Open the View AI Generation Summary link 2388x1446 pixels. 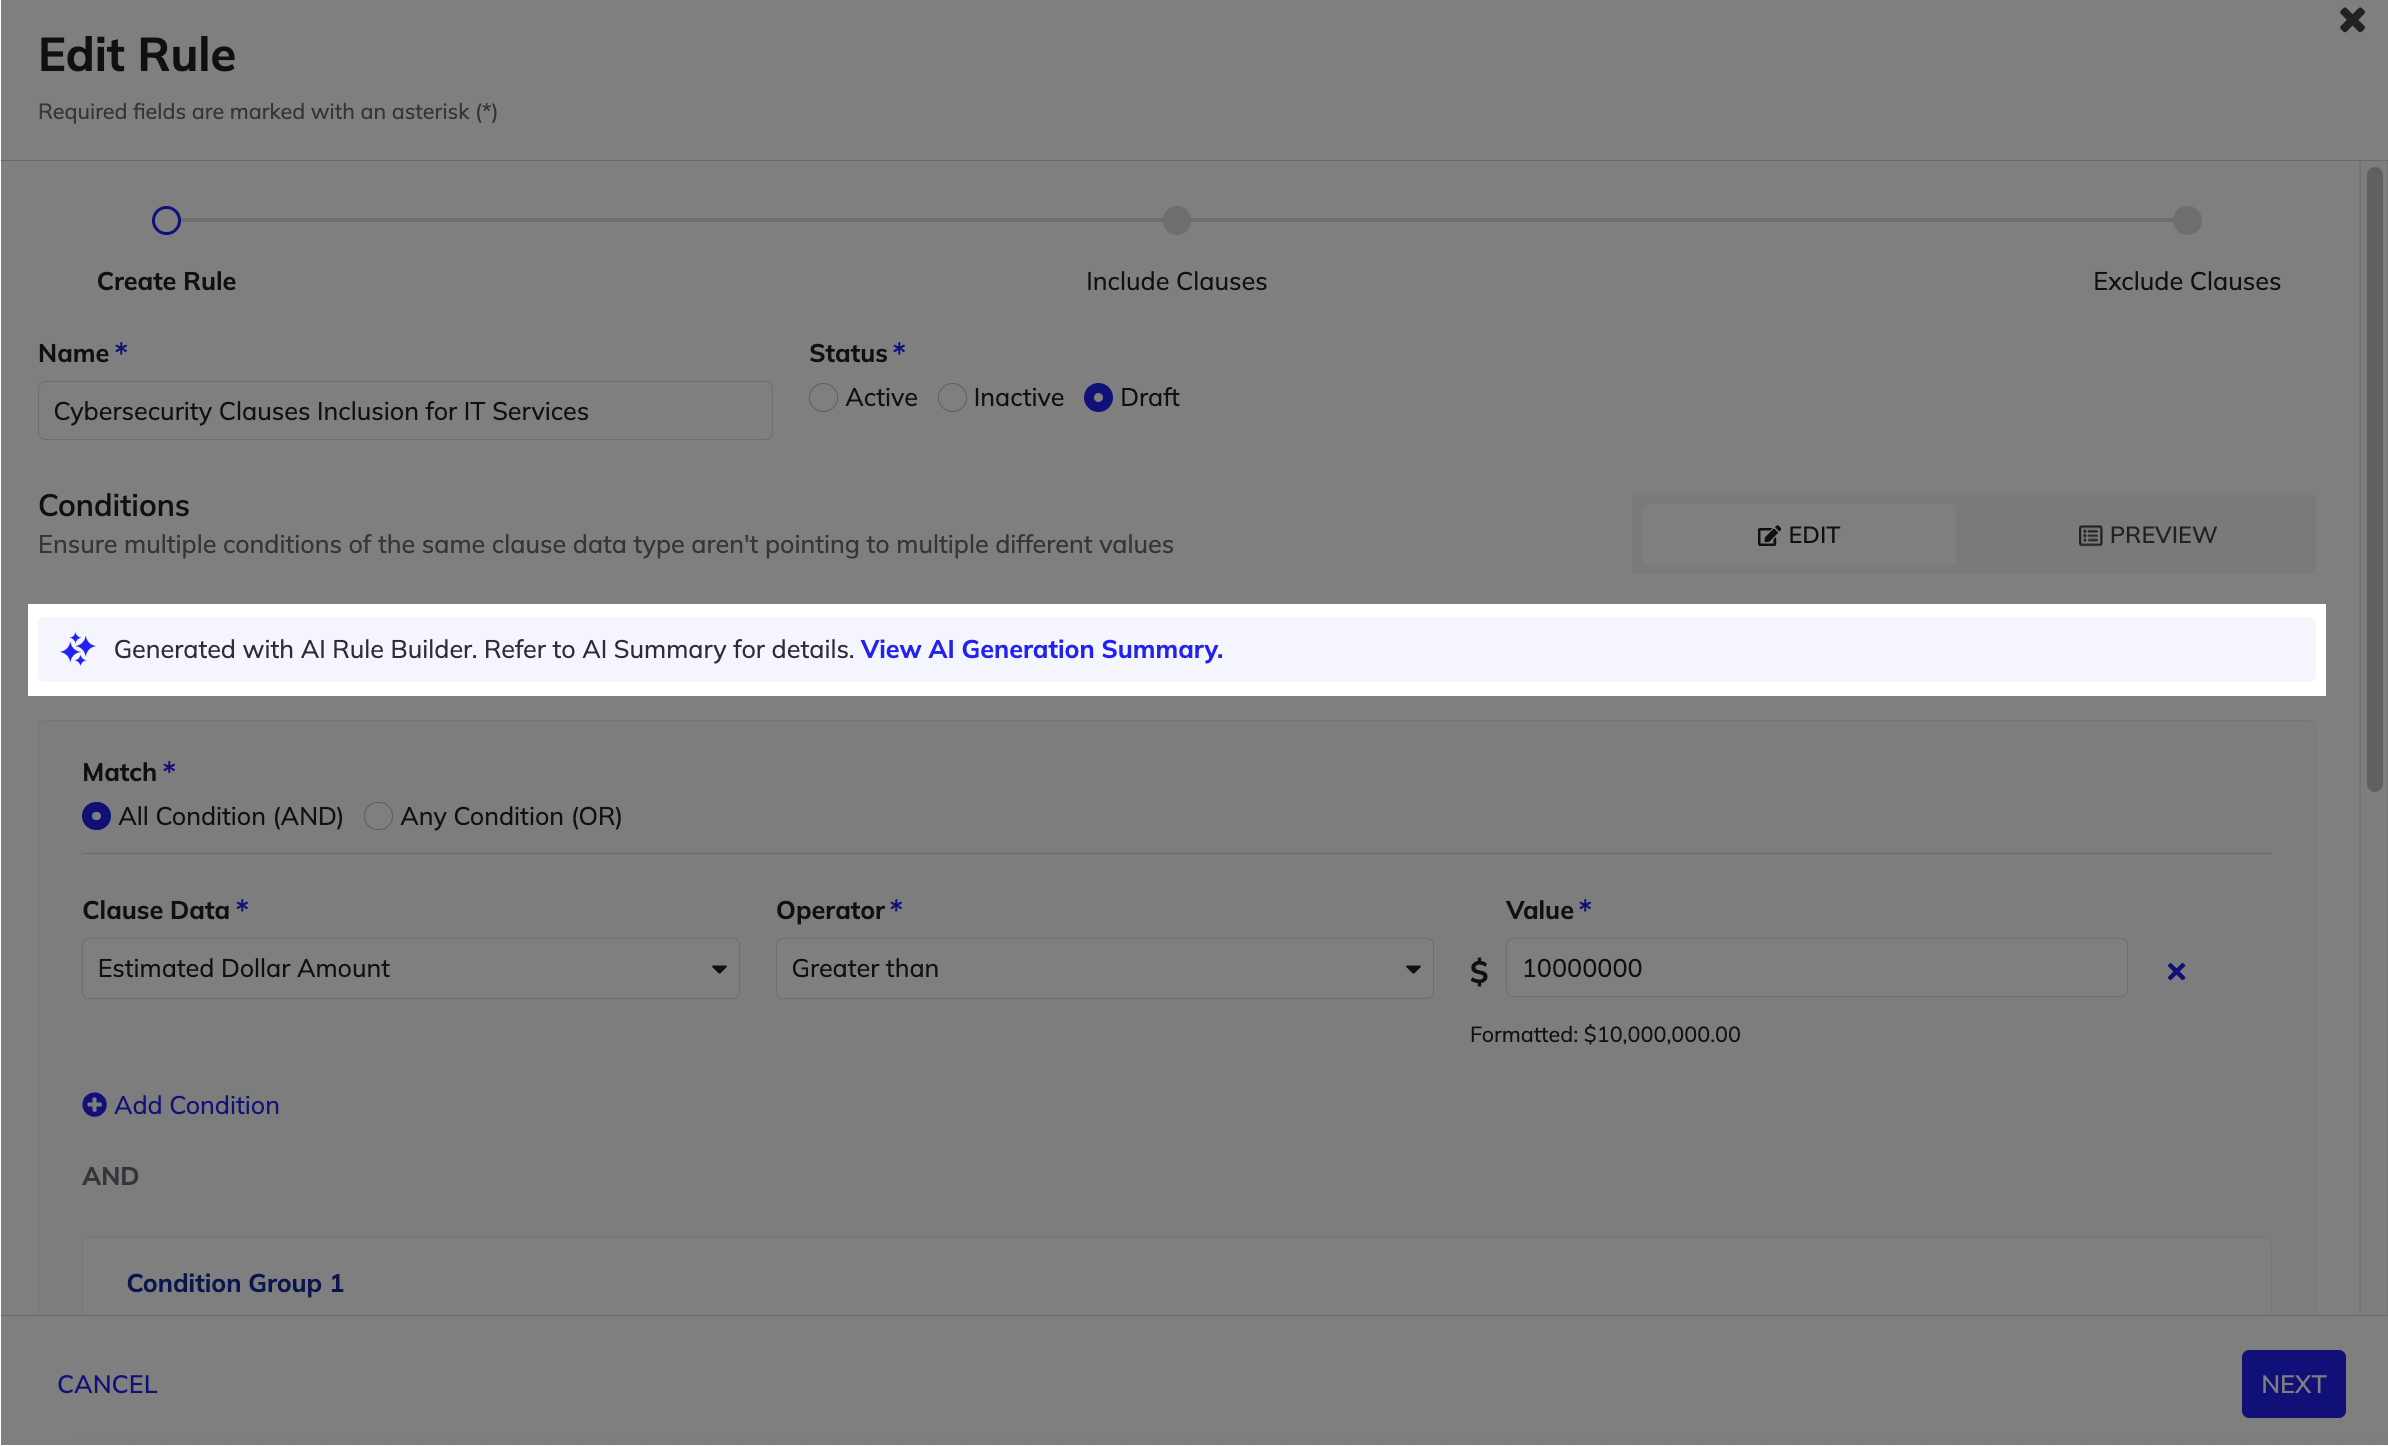(x=1041, y=649)
